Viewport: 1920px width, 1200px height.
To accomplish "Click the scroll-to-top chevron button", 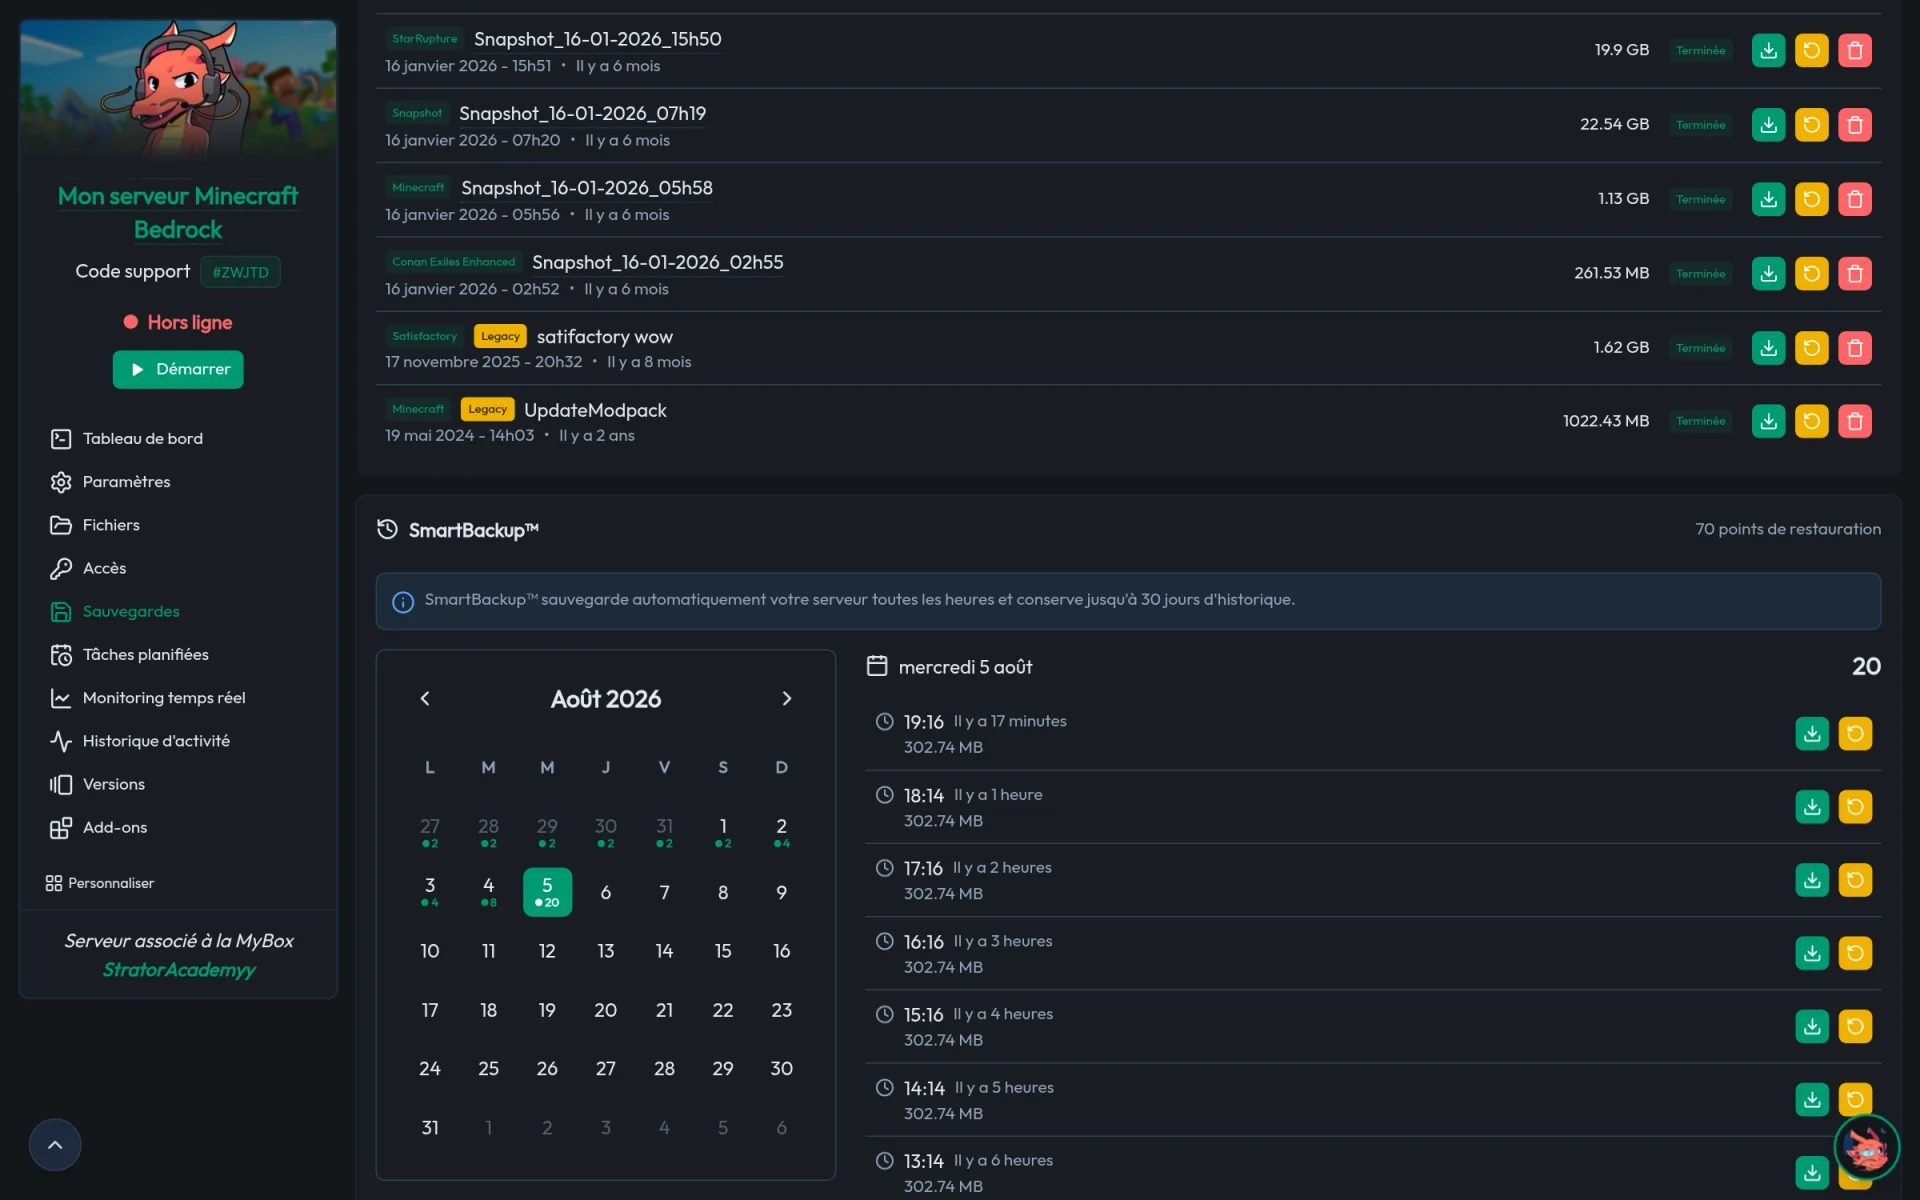I will (x=55, y=1145).
